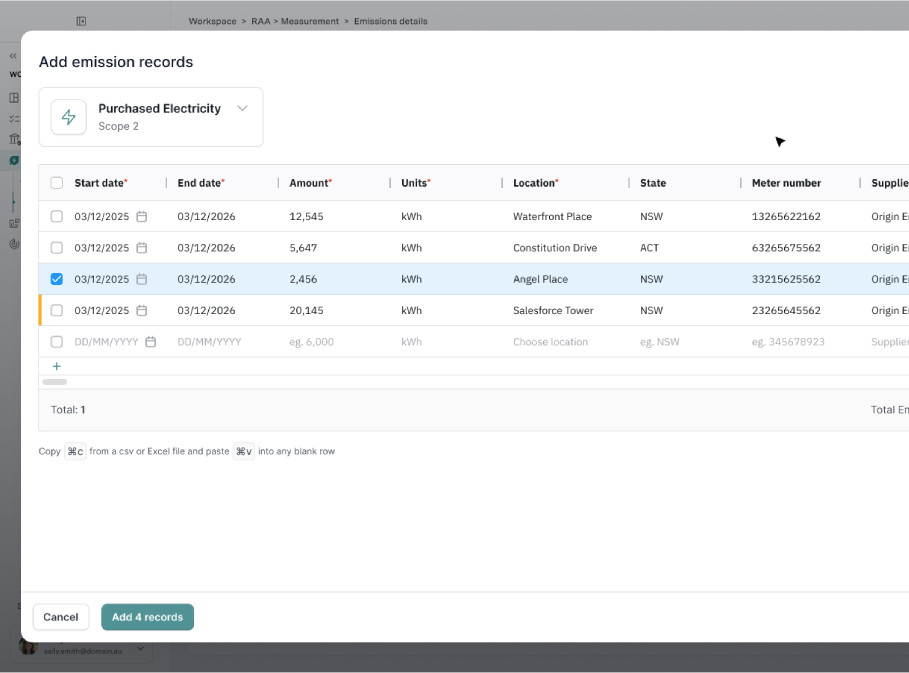Click the End date field in the blank row
Image resolution: width=909 pixels, height=673 pixels.
(209, 341)
